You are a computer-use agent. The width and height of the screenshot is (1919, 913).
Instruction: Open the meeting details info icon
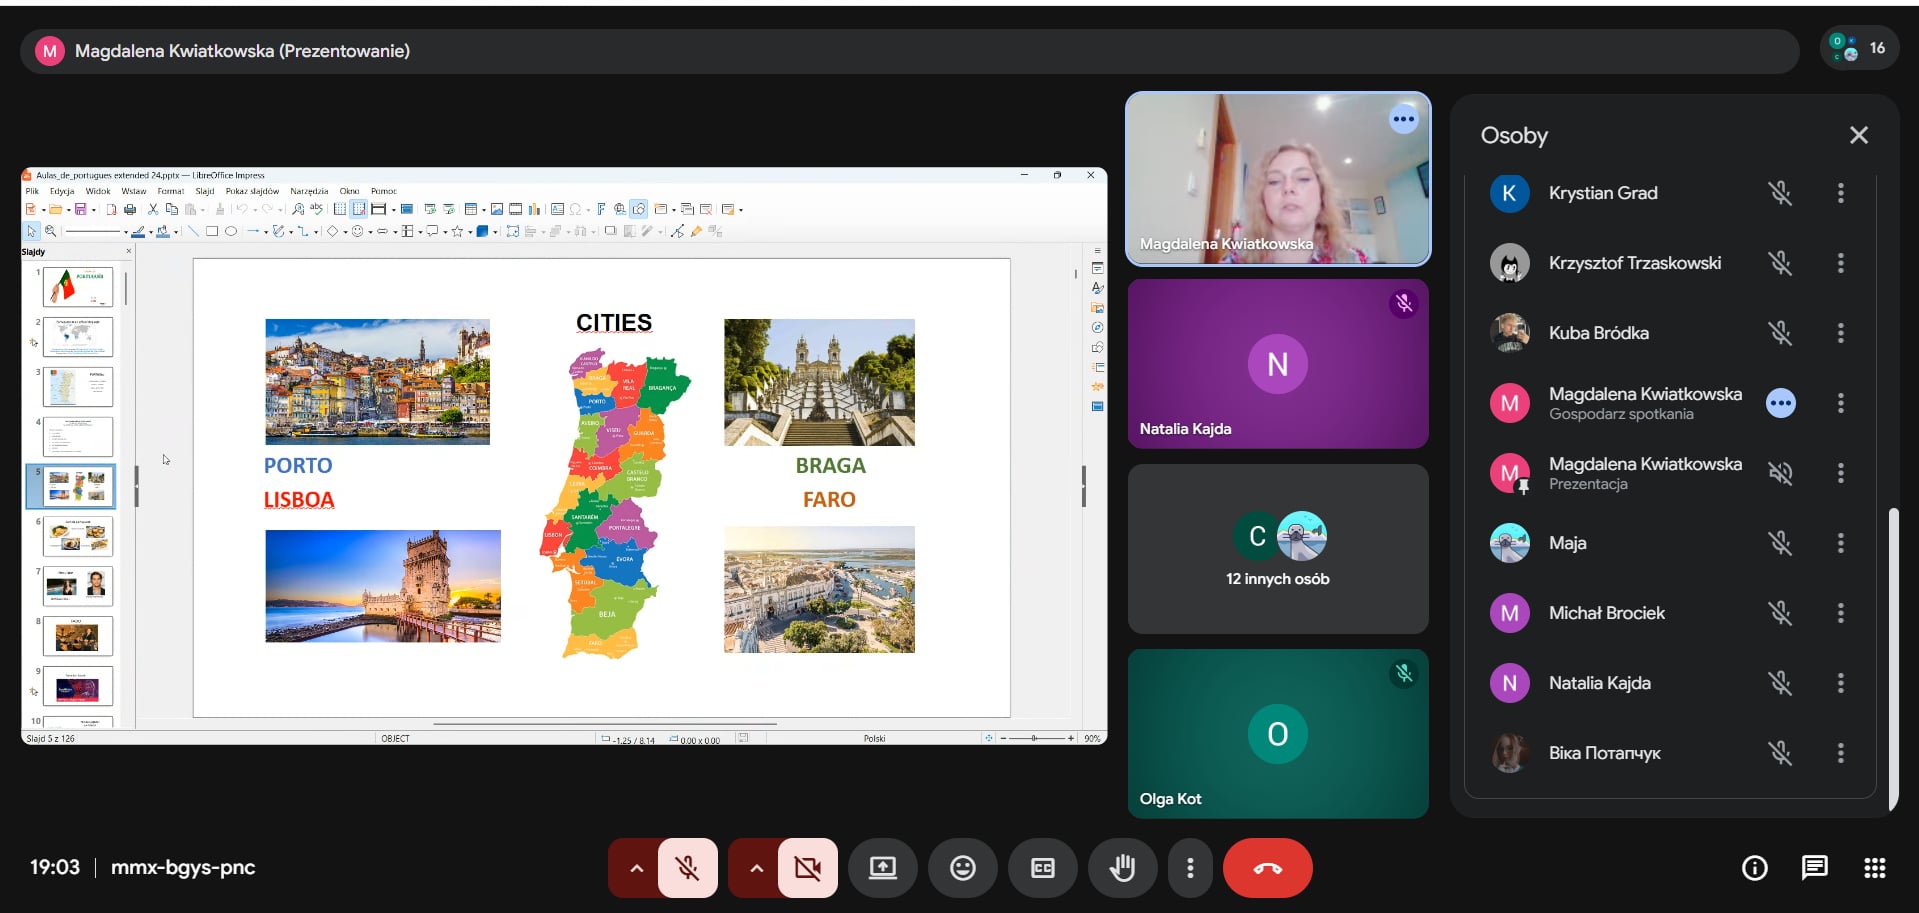[x=1754, y=868]
